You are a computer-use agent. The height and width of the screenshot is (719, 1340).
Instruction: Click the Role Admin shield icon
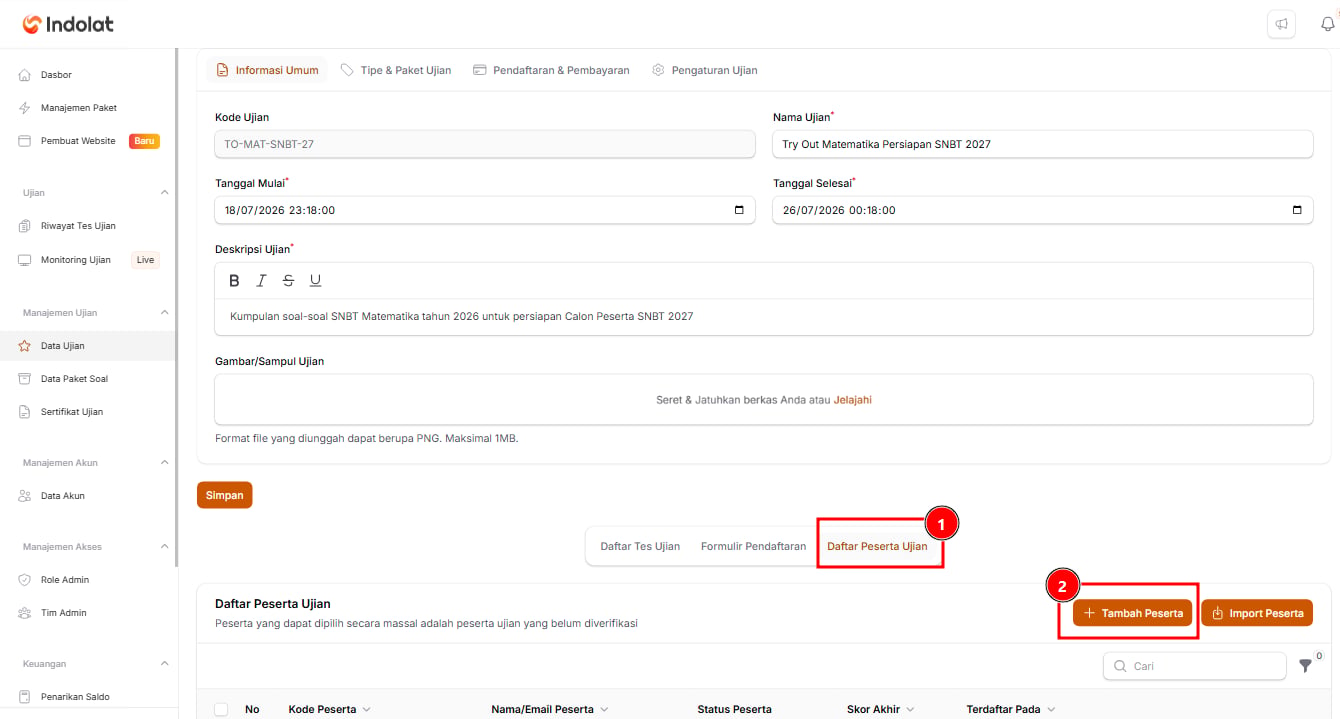tap(25, 580)
